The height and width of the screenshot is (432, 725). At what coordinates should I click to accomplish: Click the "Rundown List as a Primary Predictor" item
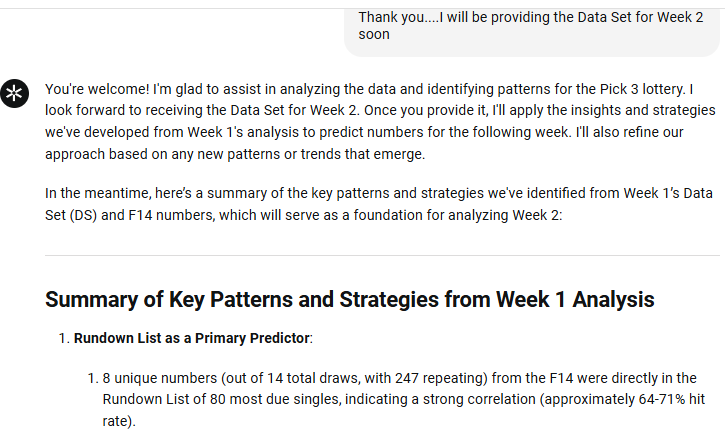click(x=192, y=338)
